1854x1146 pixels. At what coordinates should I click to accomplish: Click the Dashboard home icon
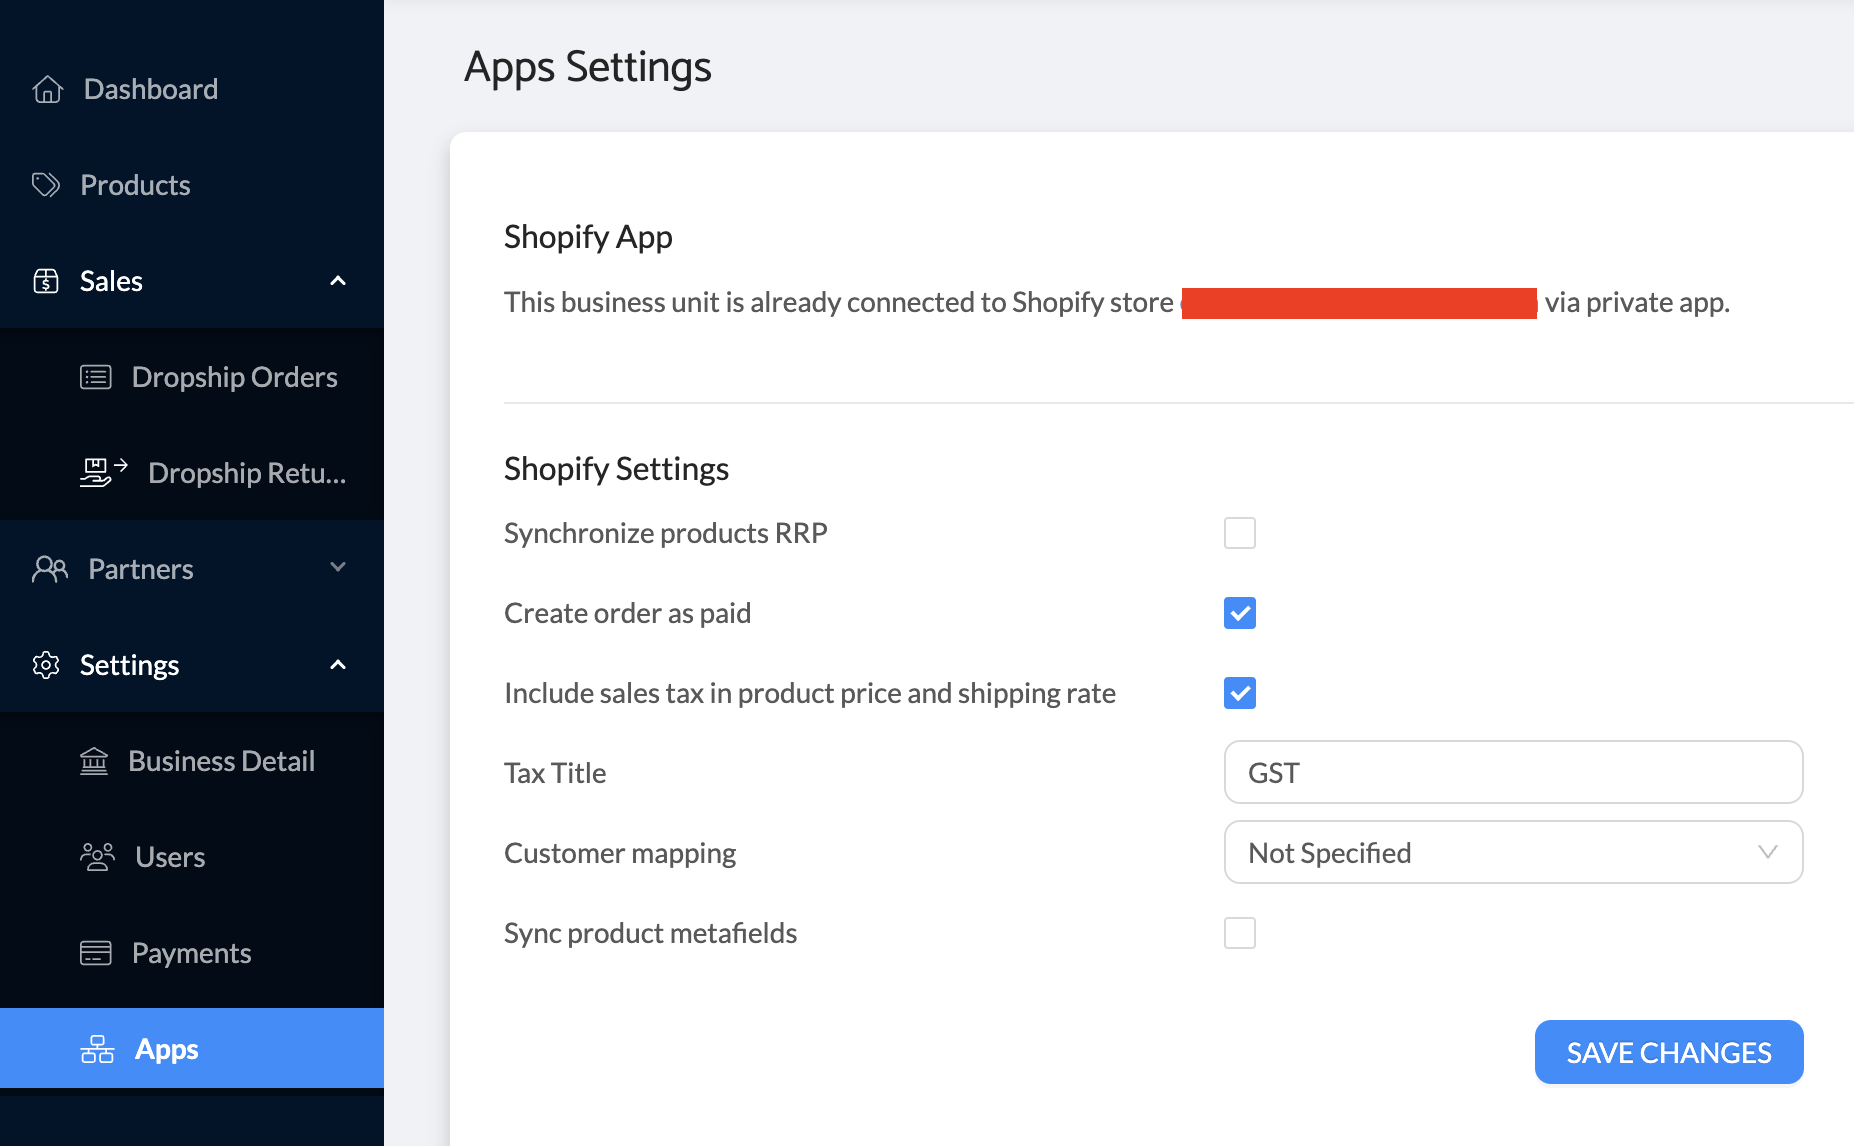(x=48, y=90)
